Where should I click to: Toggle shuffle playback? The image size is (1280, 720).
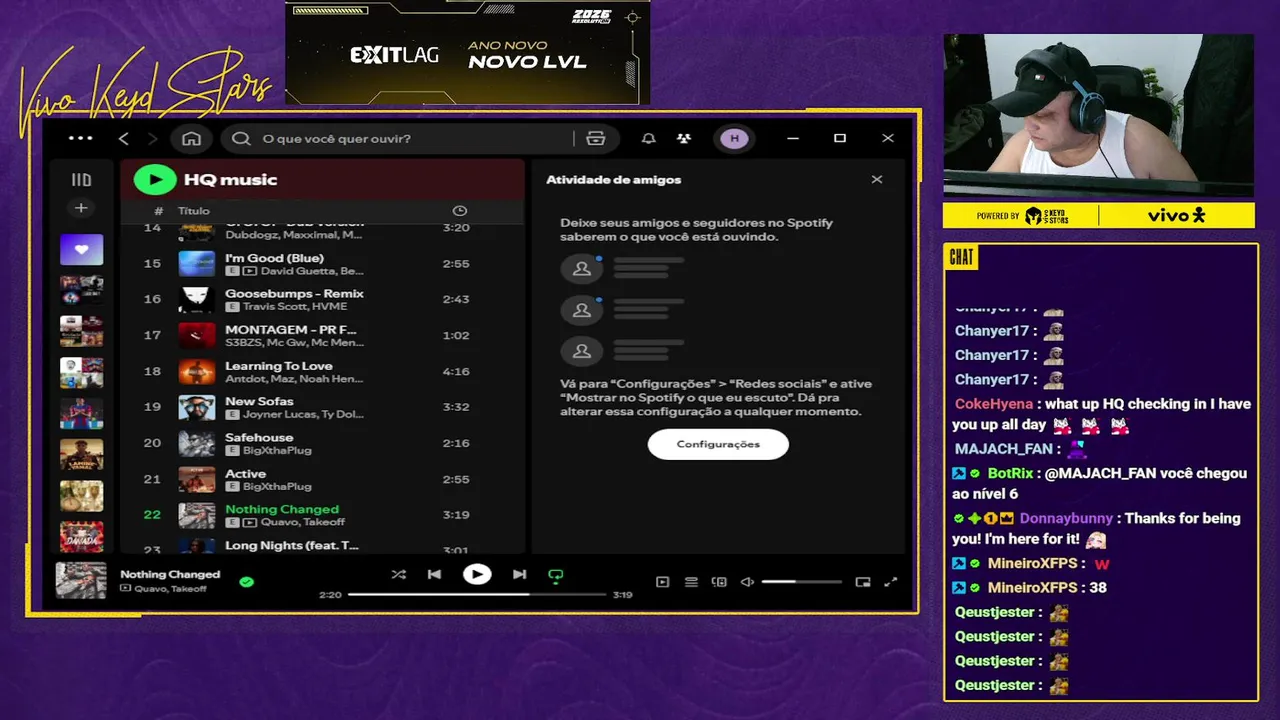[398, 575]
